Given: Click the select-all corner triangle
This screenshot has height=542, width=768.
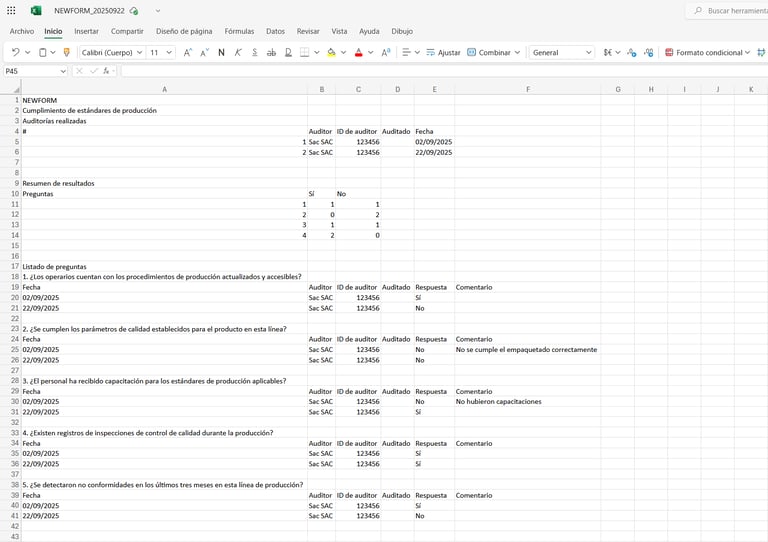Looking at the screenshot, I should point(17,90).
